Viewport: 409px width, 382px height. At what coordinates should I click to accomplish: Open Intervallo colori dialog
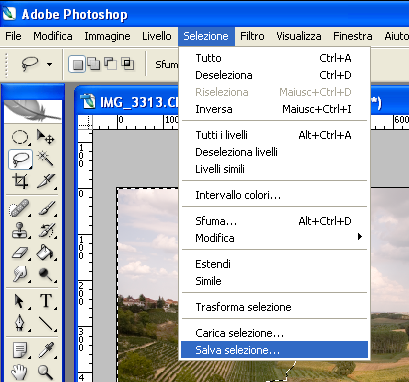274,195
